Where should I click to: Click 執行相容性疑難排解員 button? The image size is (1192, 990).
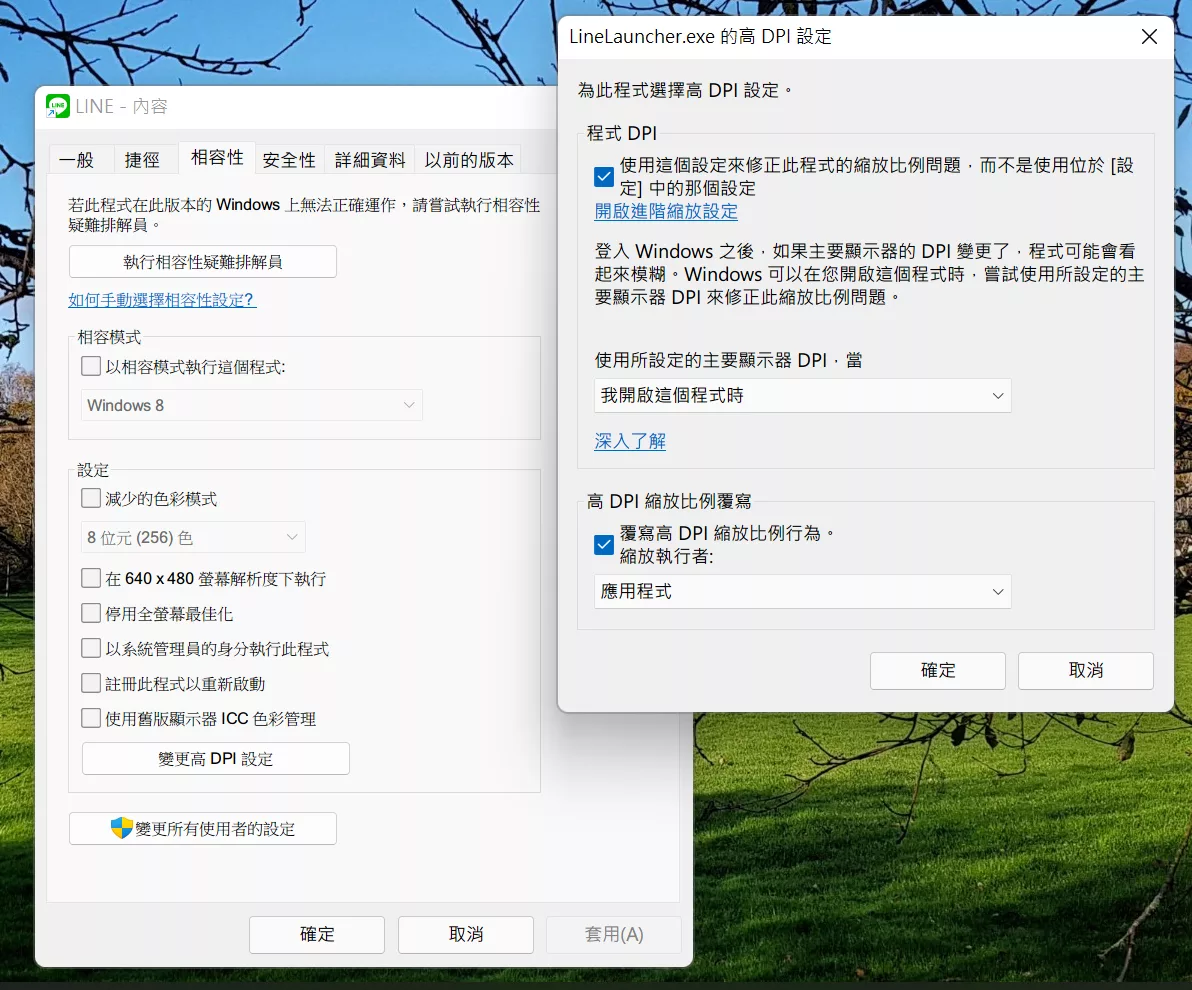click(x=203, y=262)
